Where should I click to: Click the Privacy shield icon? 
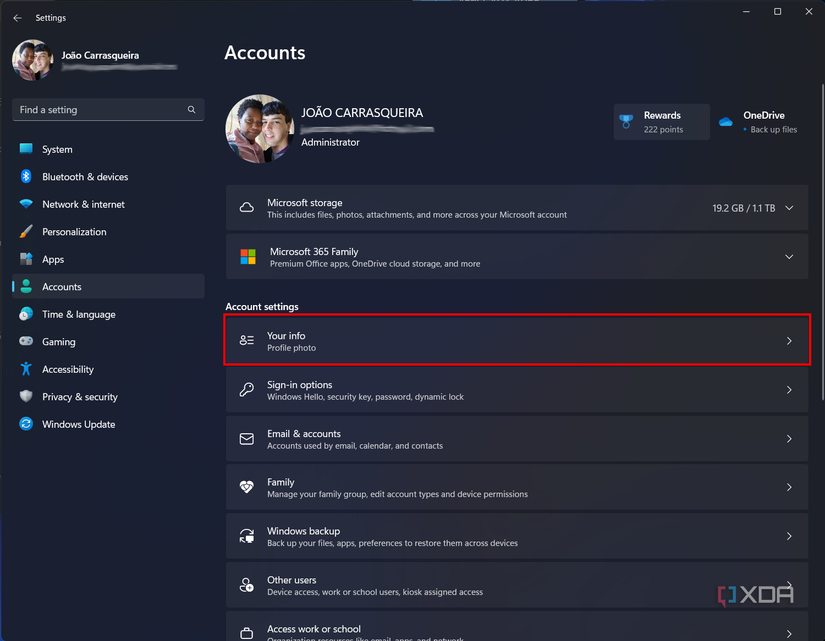coord(26,396)
